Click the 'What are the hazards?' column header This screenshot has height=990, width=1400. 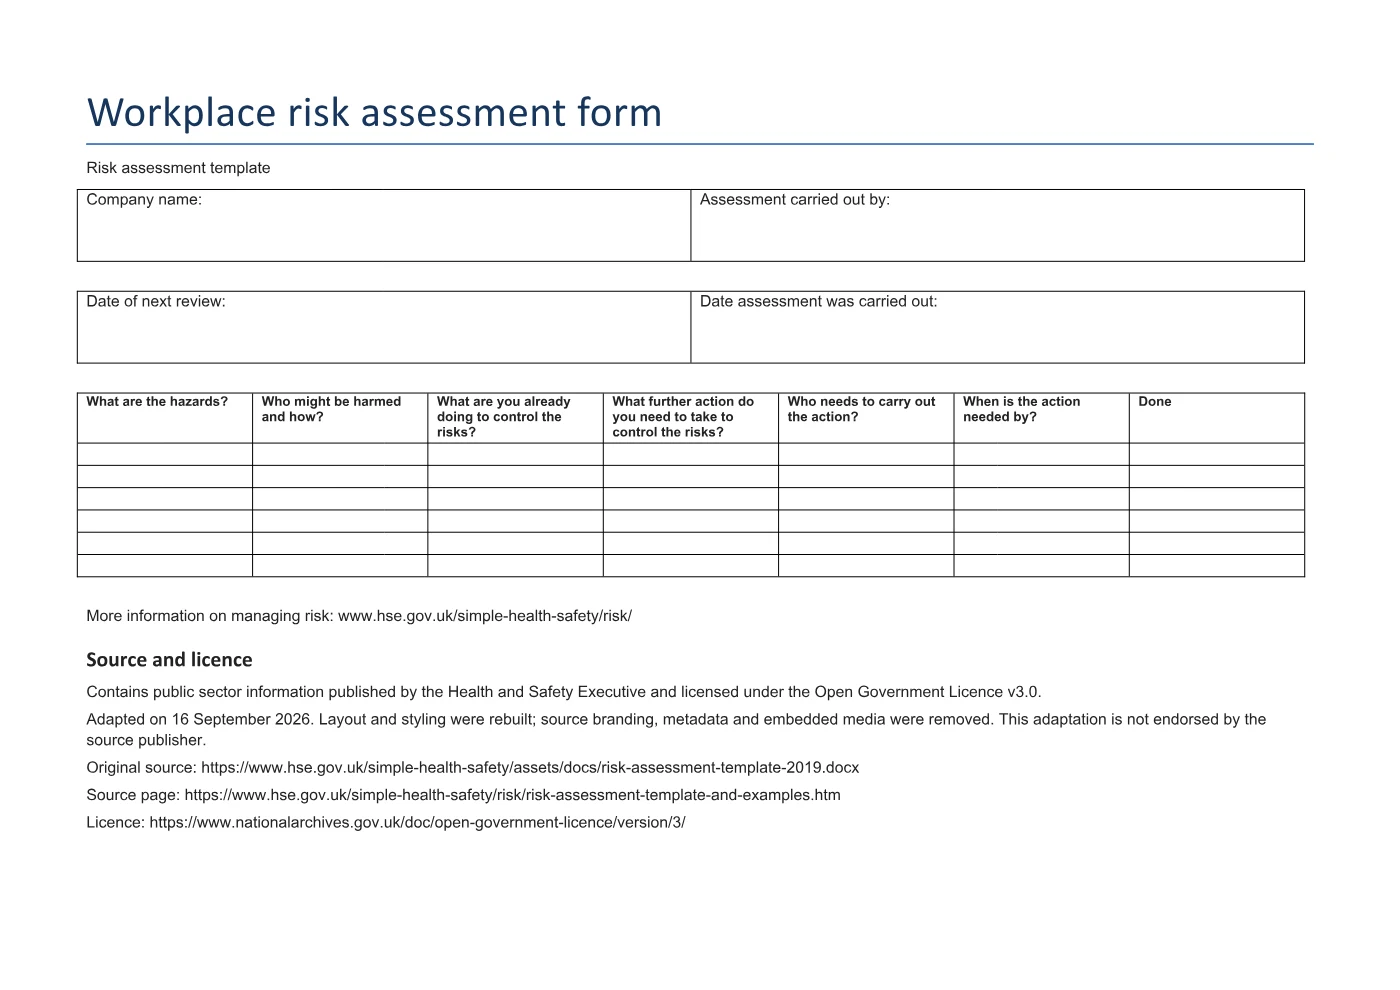[x=165, y=417]
